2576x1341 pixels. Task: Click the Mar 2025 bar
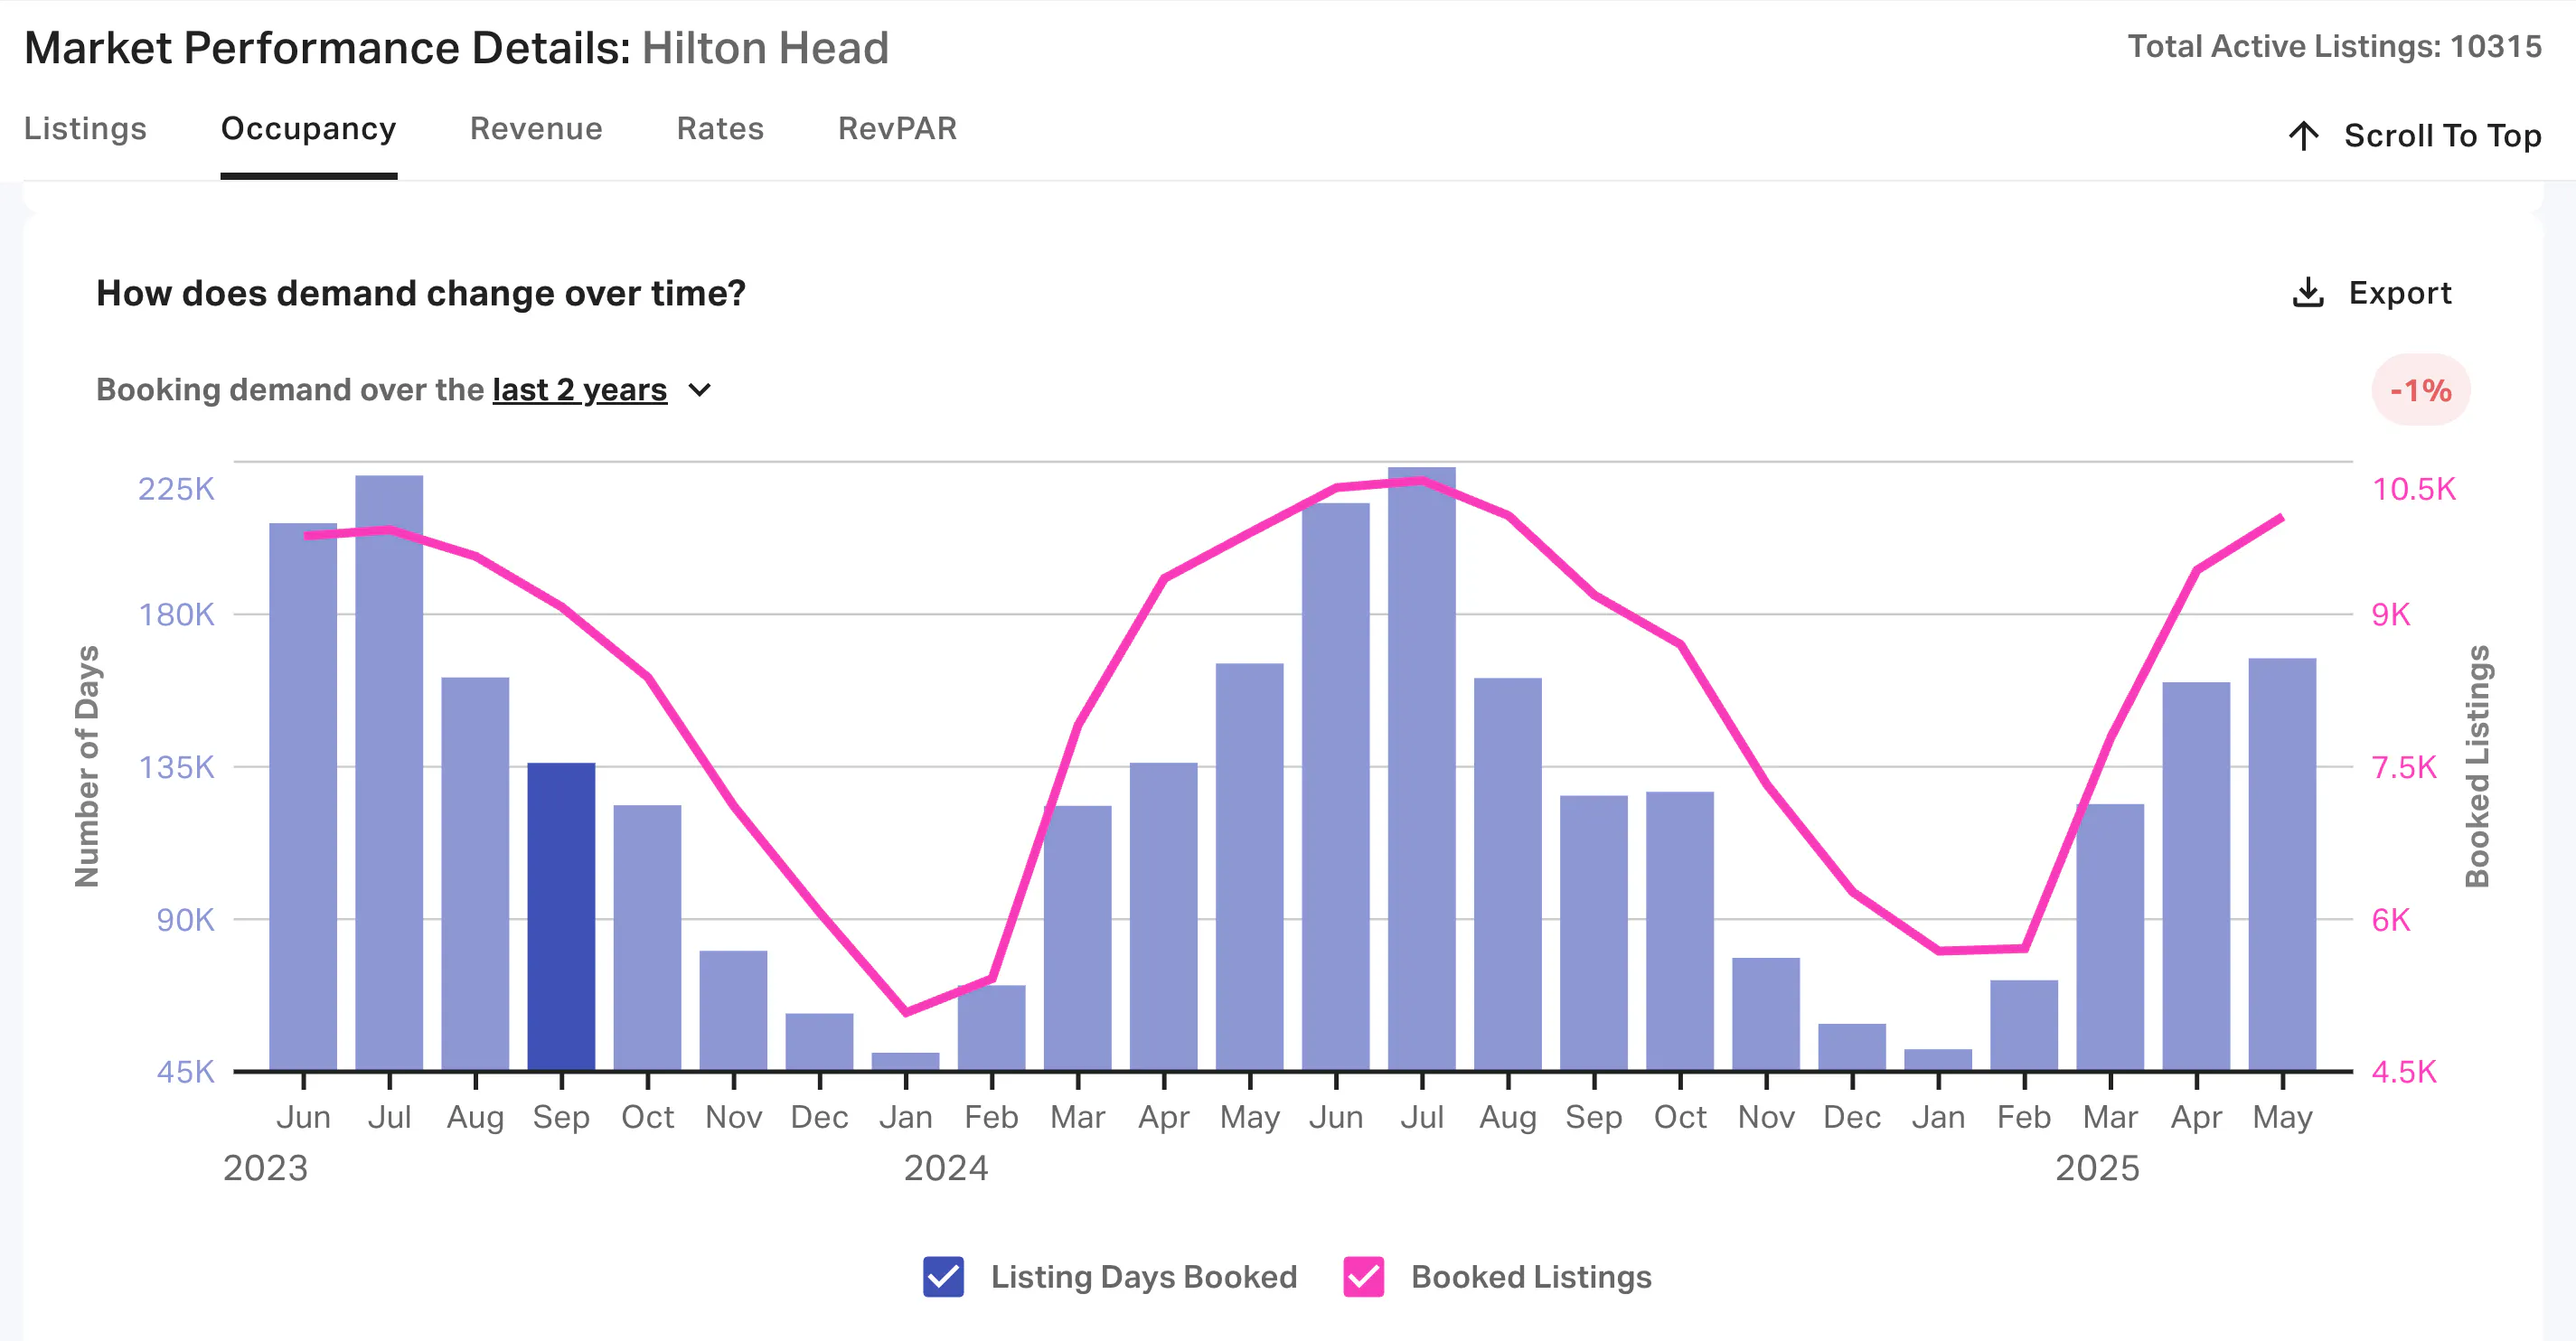2109,937
